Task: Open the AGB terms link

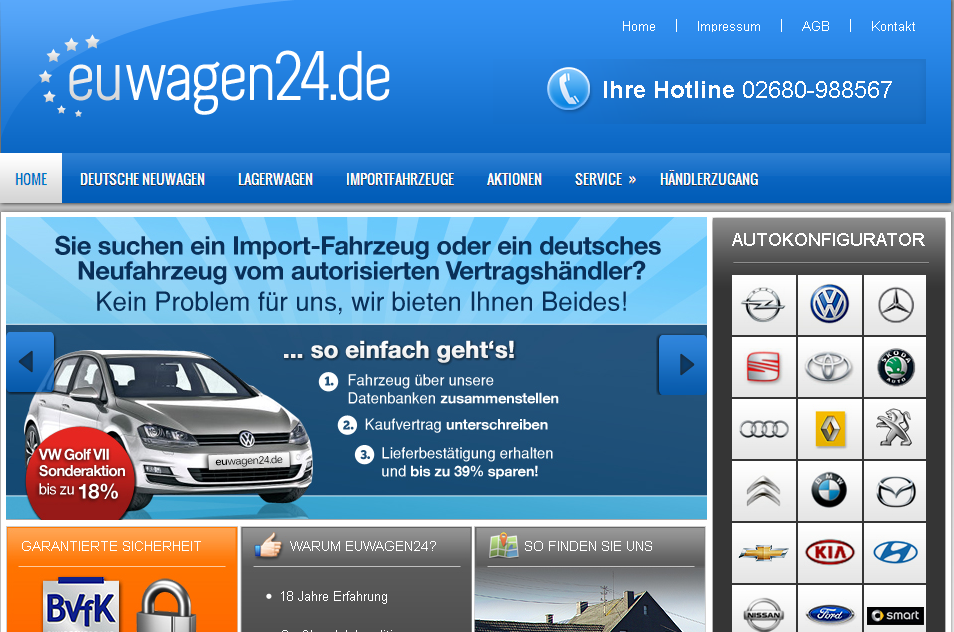Action: (815, 26)
